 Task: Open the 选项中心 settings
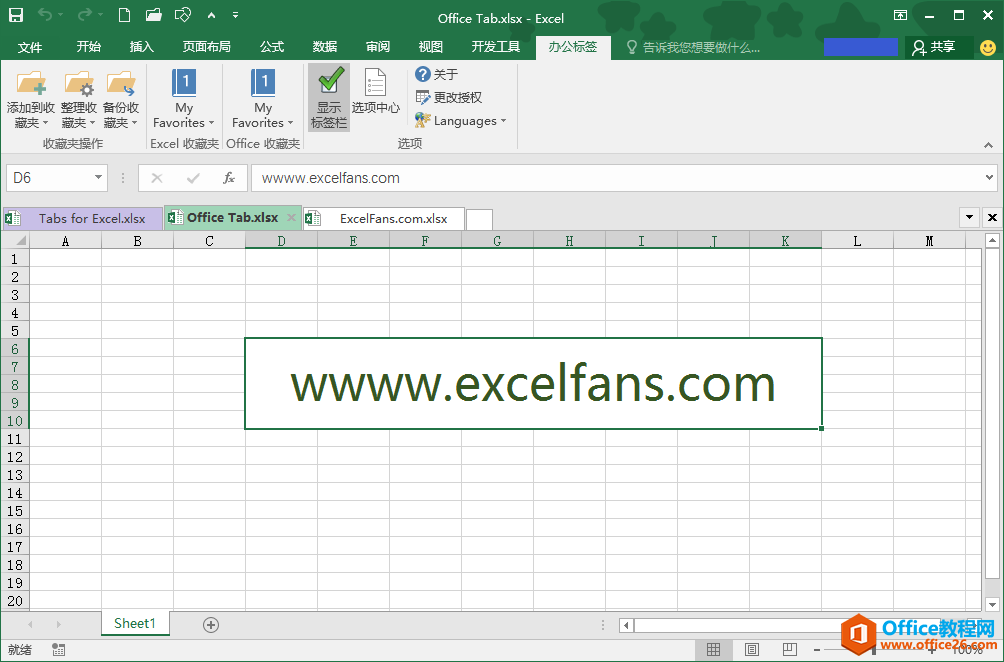coord(376,93)
